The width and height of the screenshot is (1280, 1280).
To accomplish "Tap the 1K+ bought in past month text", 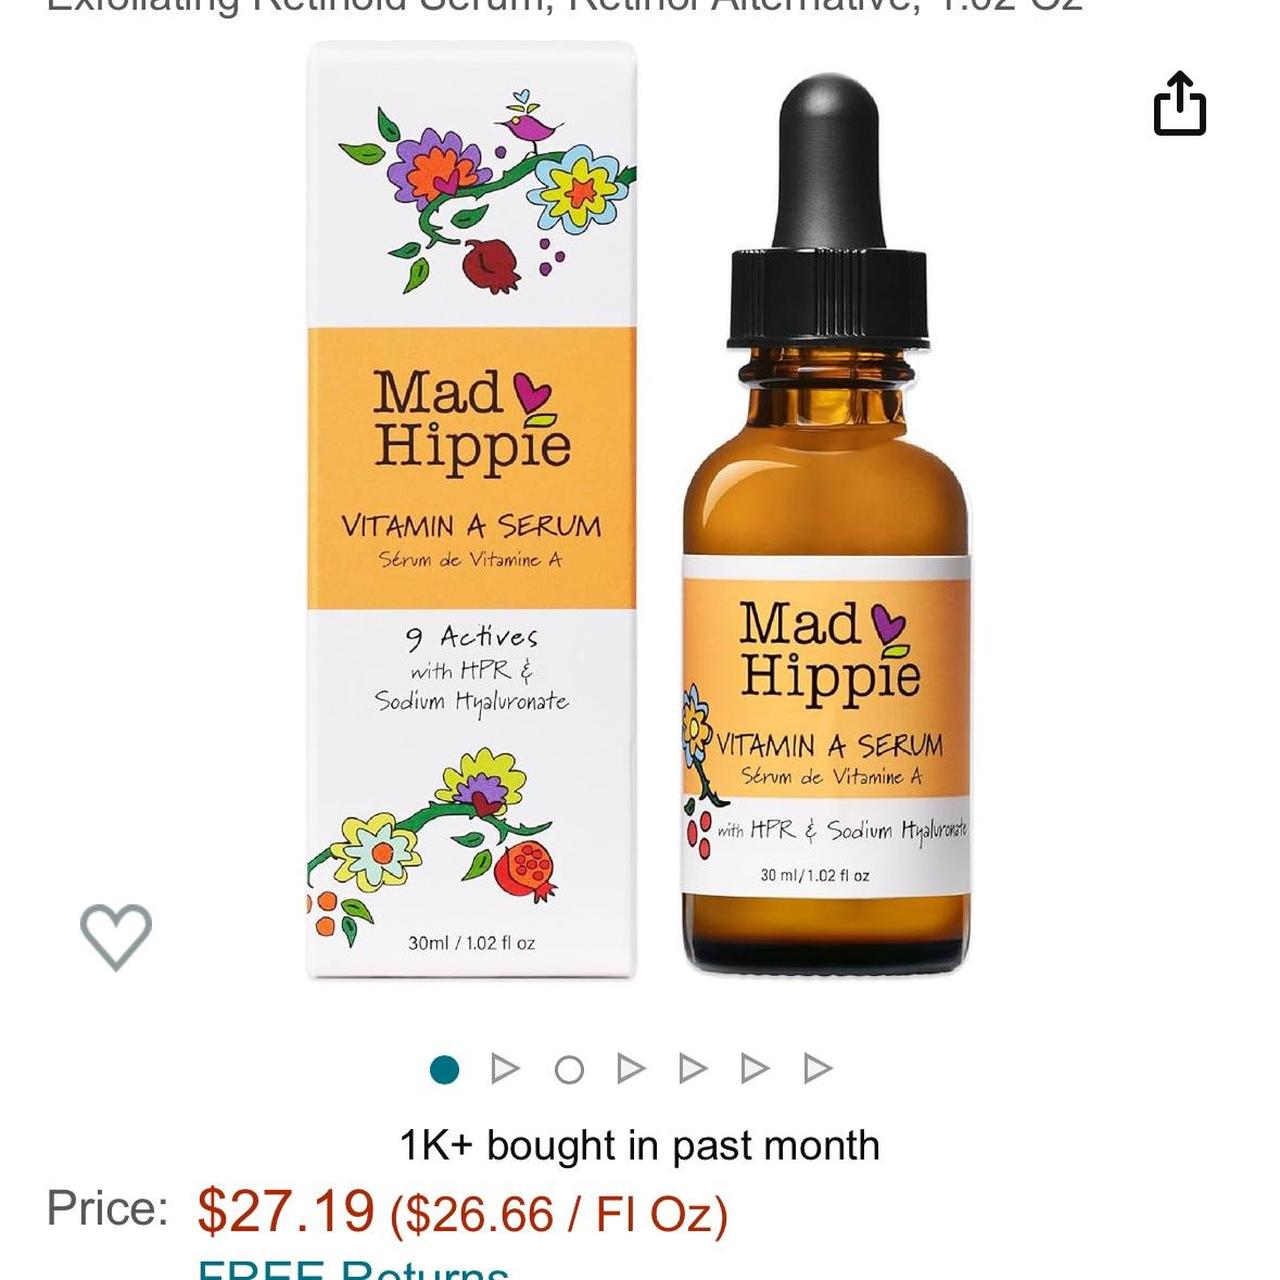I will (x=640, y=1146).
